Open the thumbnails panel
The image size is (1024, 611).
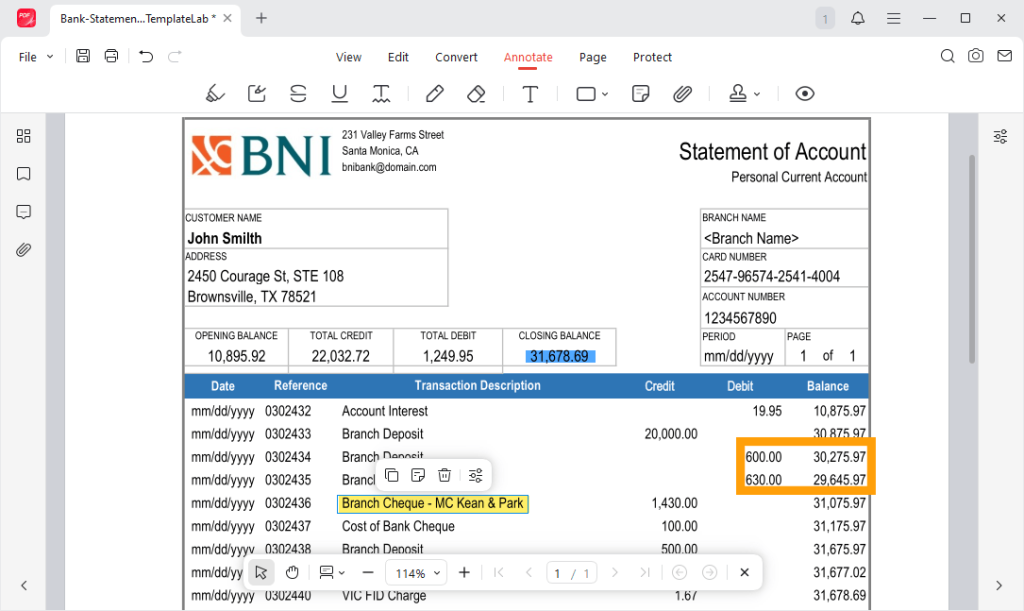point(24,136)
